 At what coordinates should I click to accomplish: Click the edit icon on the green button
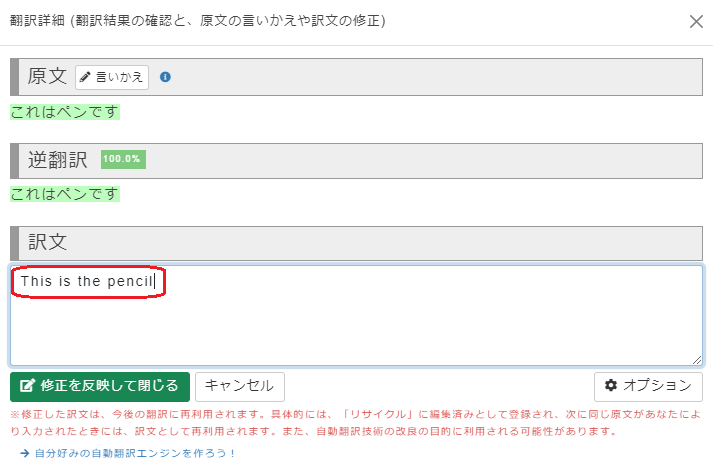27,386
